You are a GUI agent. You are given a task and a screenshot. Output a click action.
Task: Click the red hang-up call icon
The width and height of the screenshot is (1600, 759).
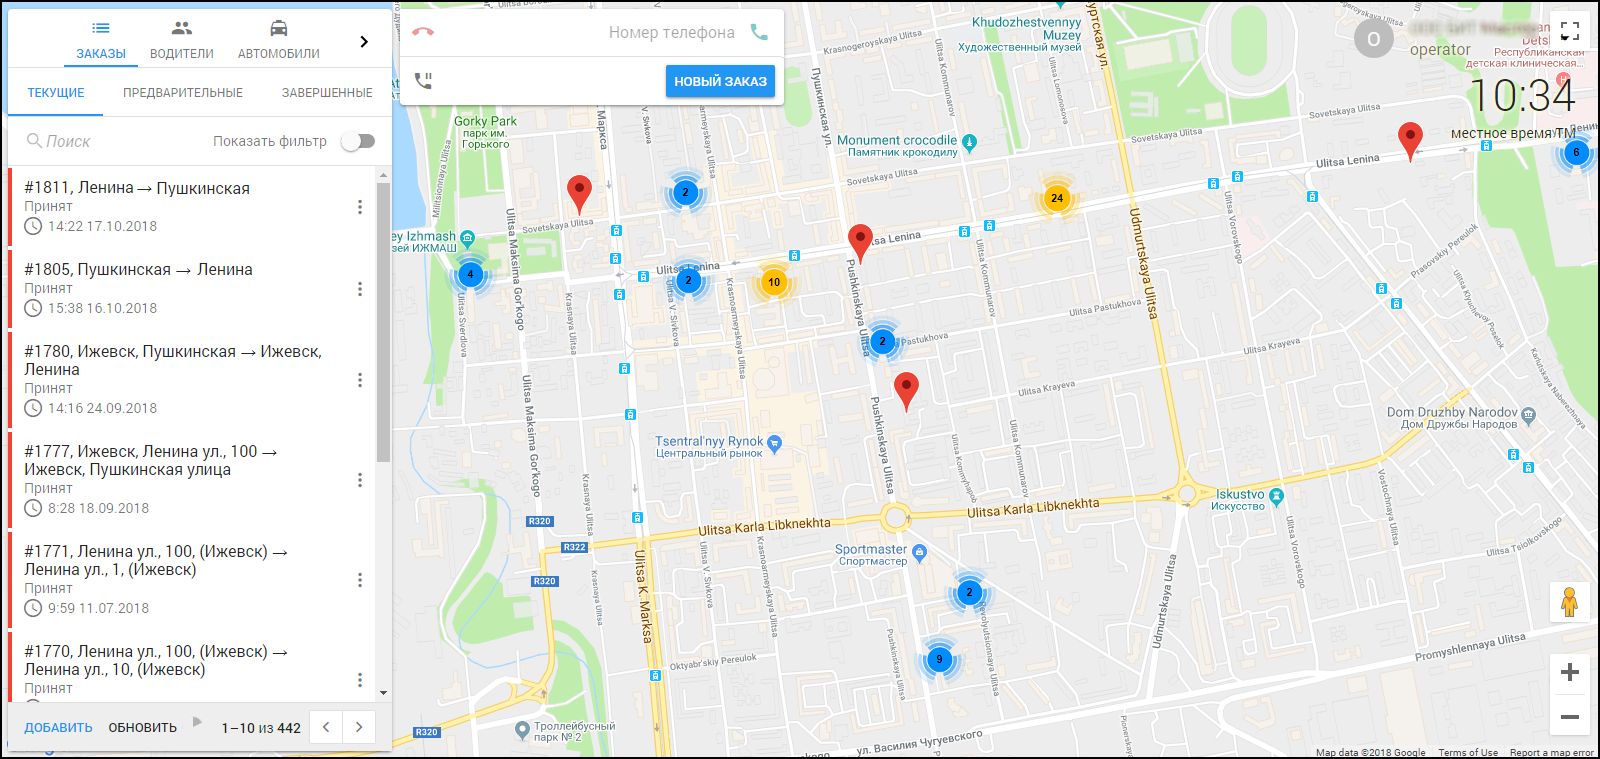click(423, 32)
